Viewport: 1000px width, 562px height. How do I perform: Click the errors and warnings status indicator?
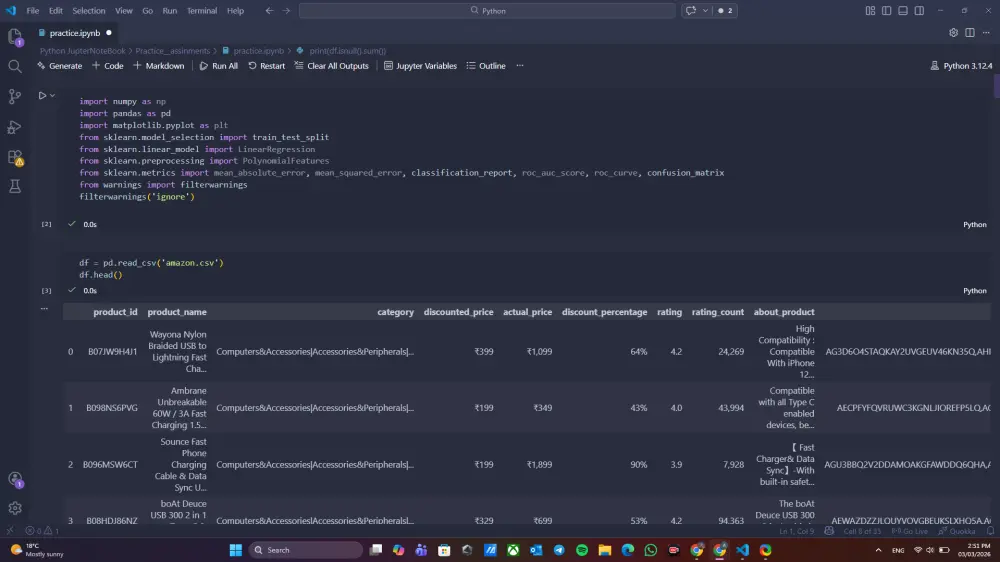pos(42,531)
